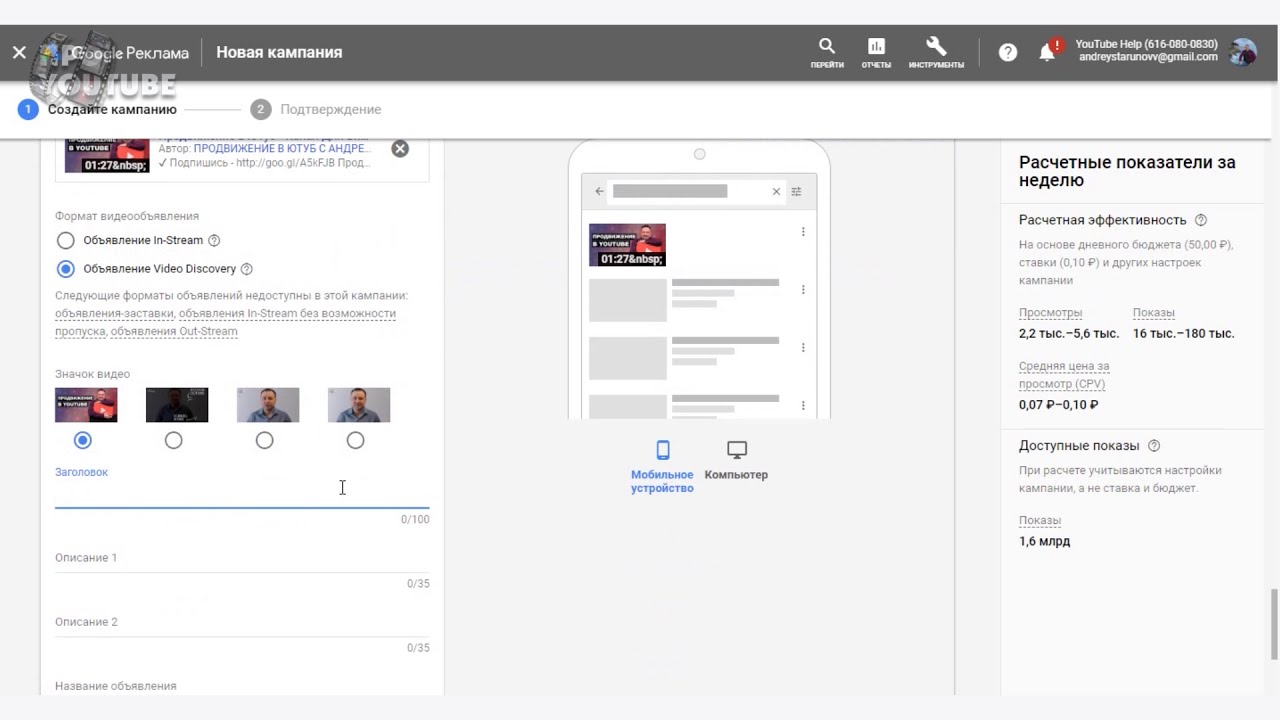Open the help icon next to Расчетная эффективность
1280x720 pixels.
pos(1201,220)
